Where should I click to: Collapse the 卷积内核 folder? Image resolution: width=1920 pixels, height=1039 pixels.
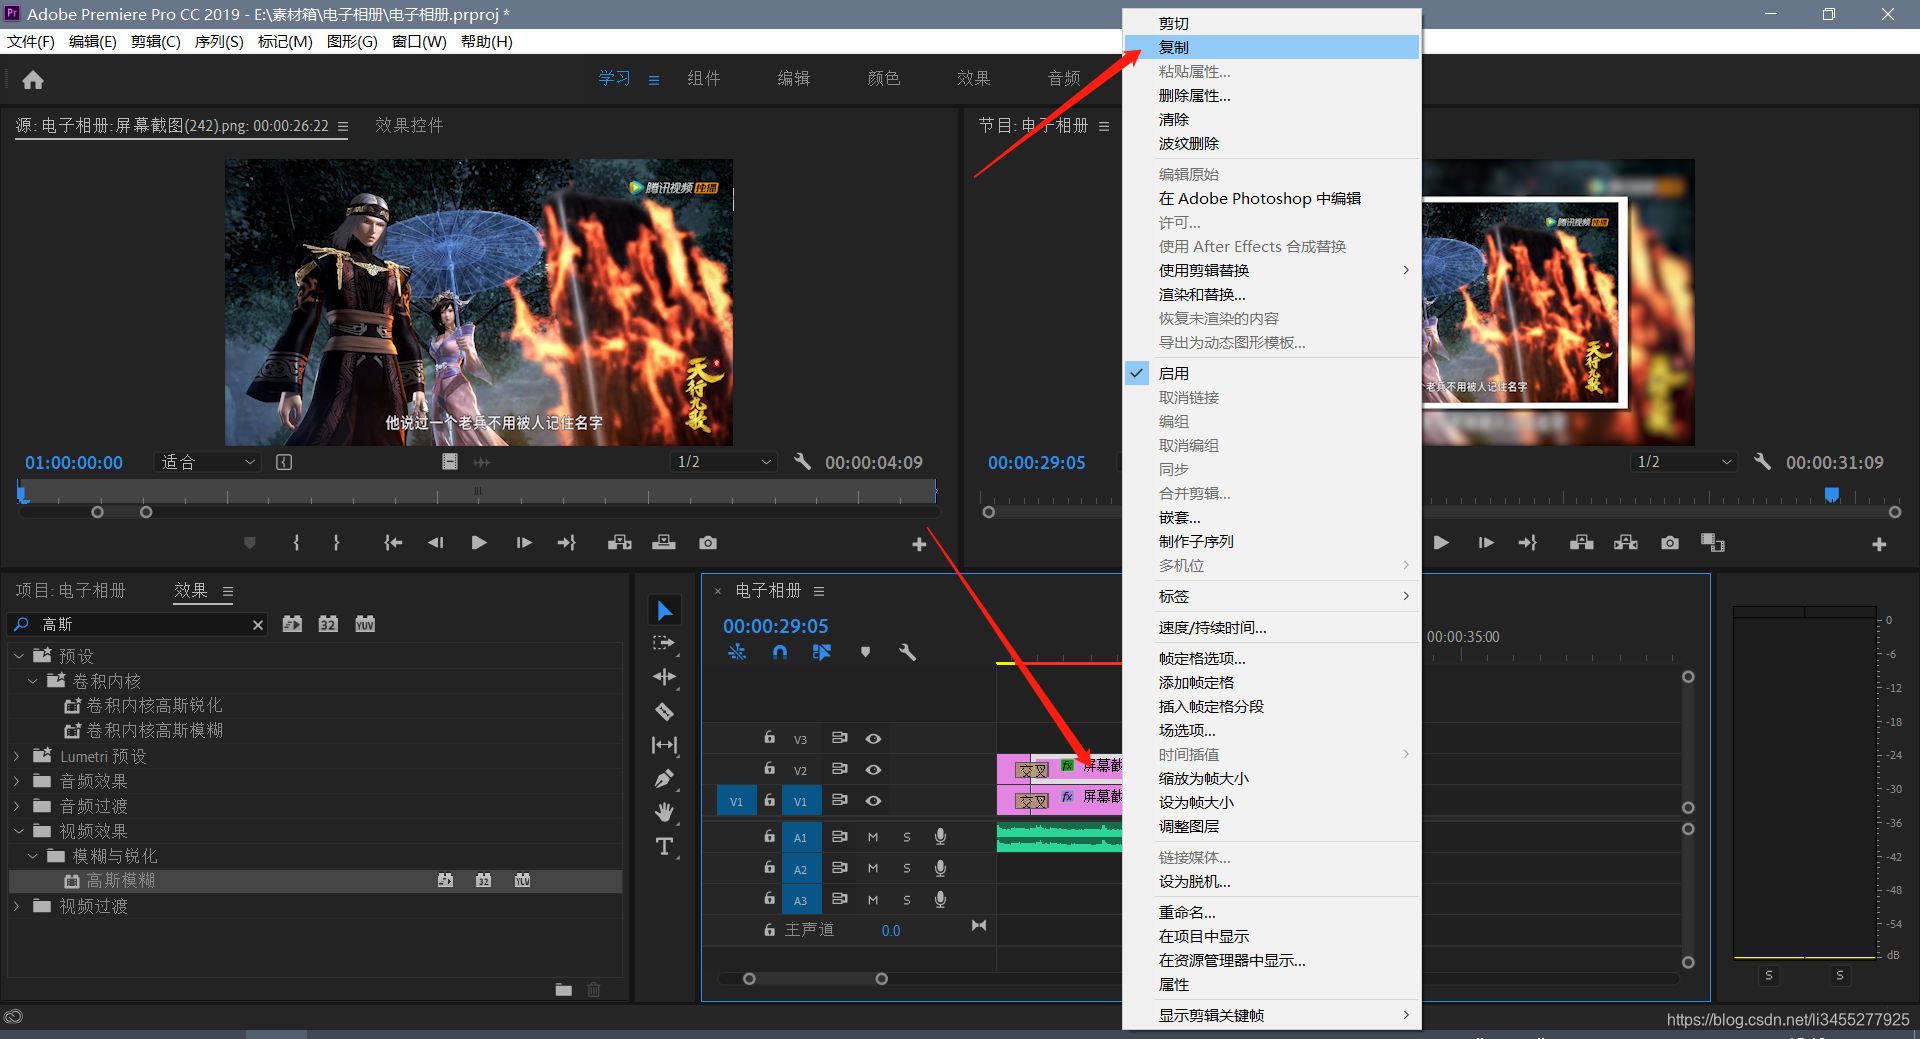click(32, 681)
